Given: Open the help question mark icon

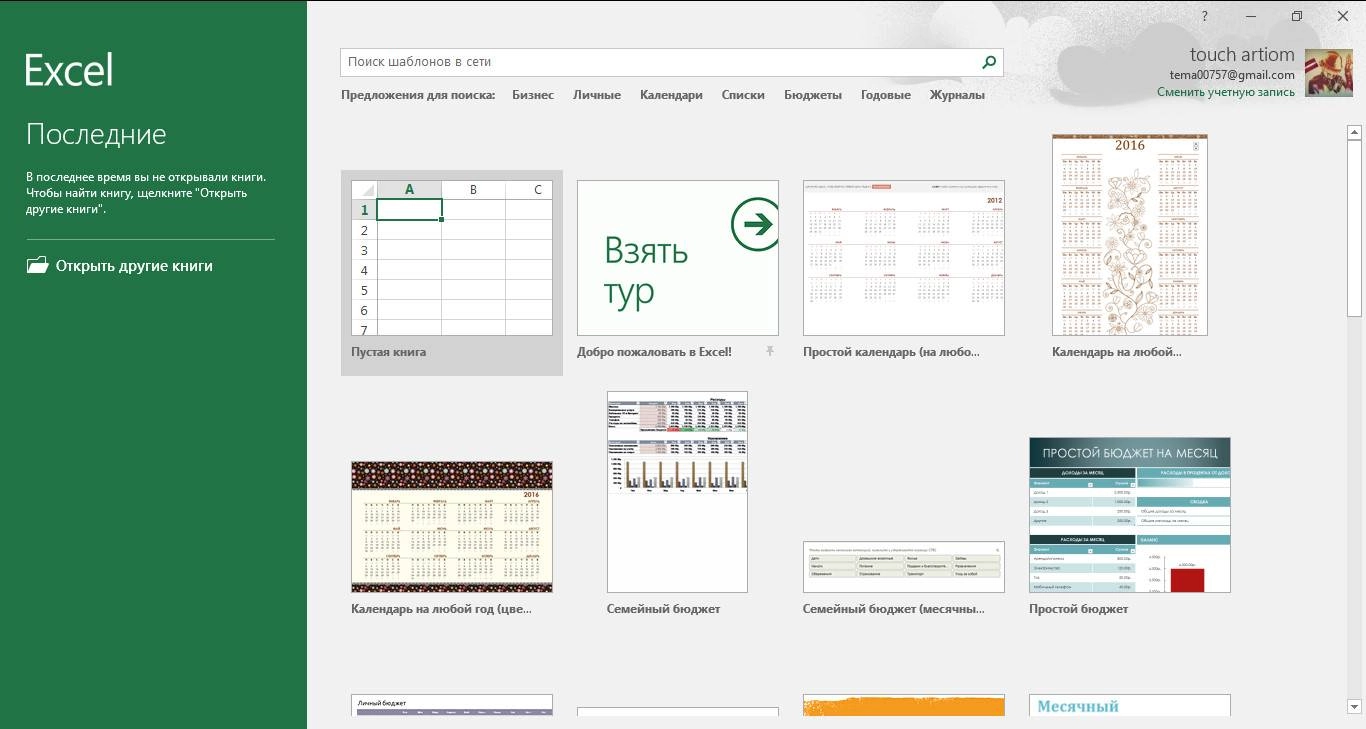Looking at the screenshot, I should (1205, 16).
